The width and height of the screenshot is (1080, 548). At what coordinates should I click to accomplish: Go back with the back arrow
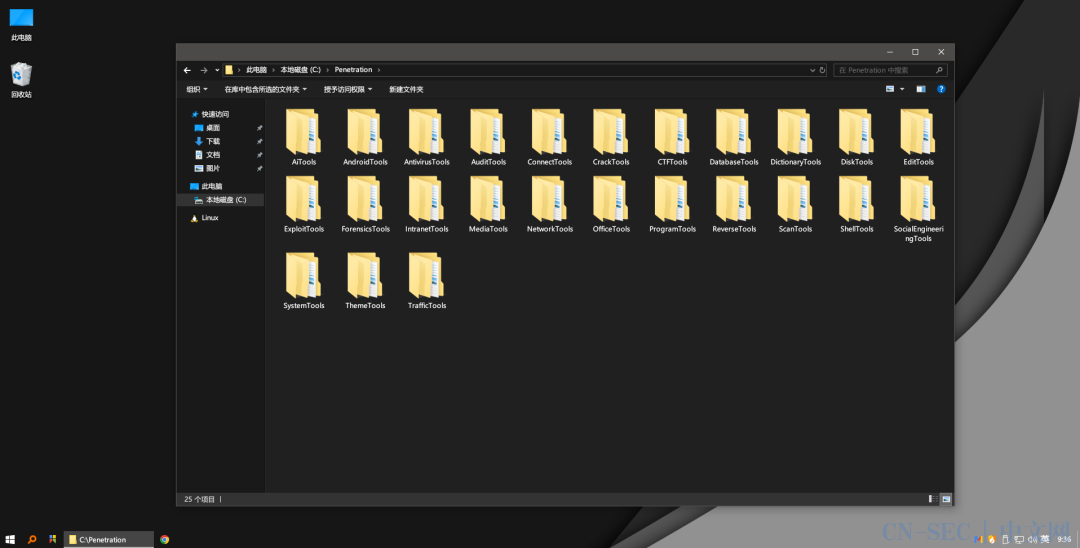pyautogui.click(x=187, y=70)
